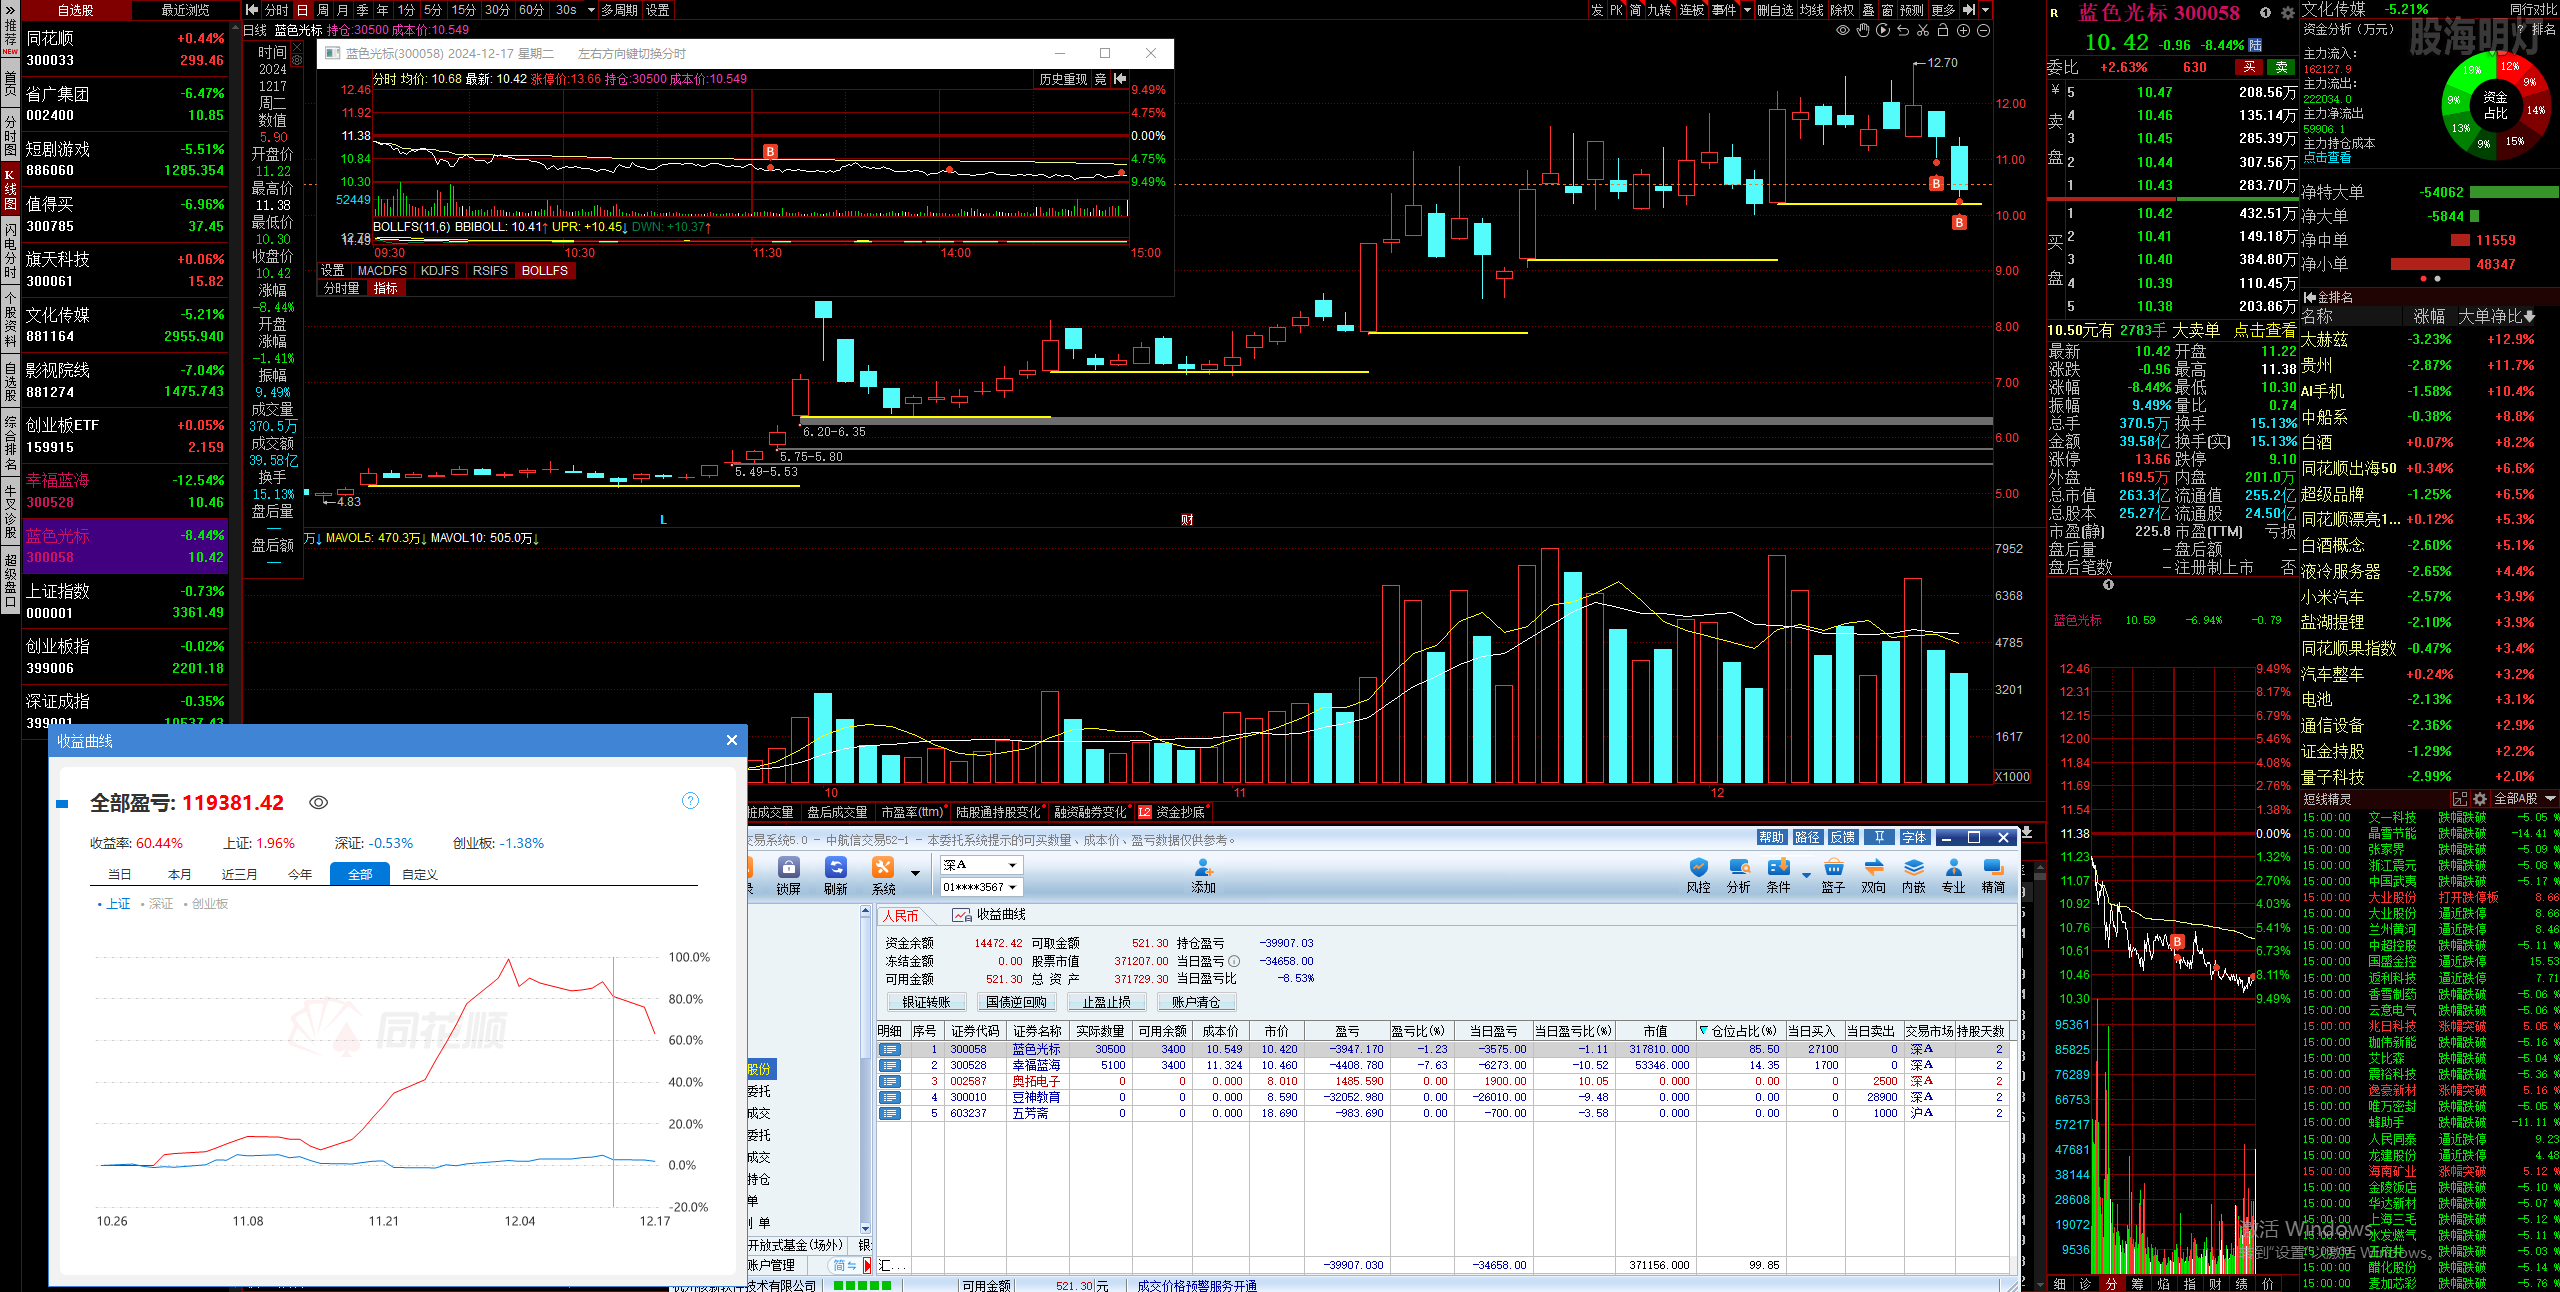
Task: Click the 止盈止损 button
Action: pos(1106,1002)
